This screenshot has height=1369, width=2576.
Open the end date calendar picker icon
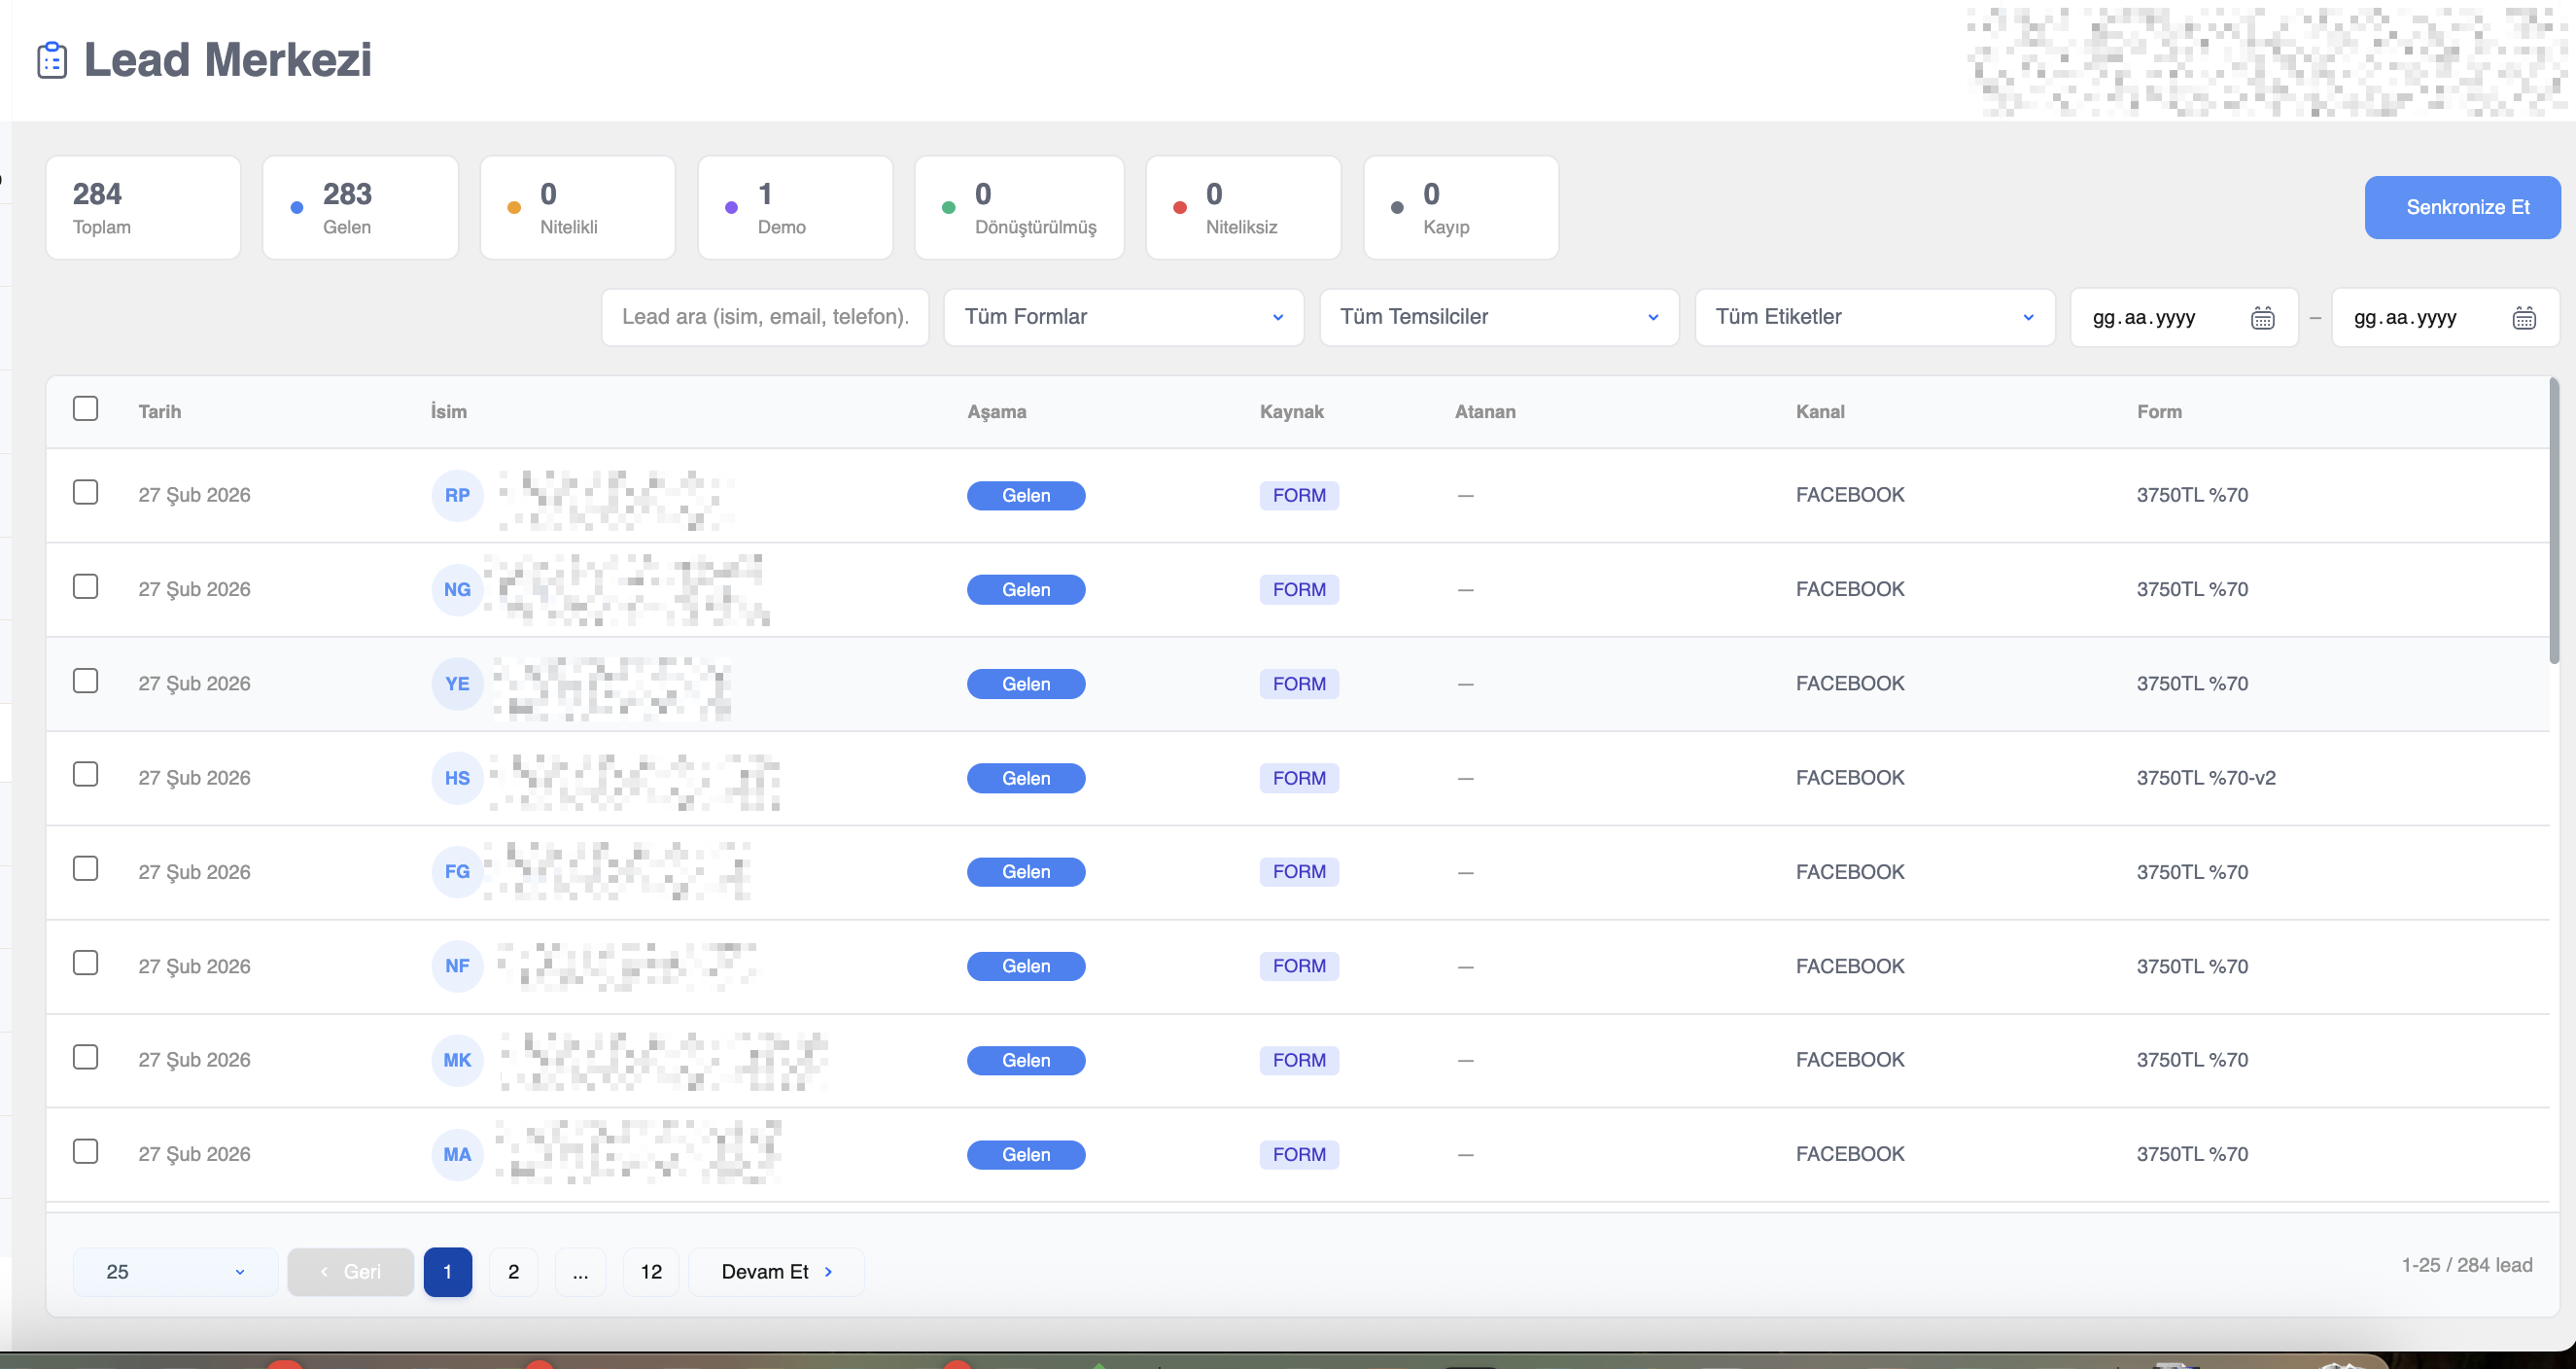pos(2523,318)
